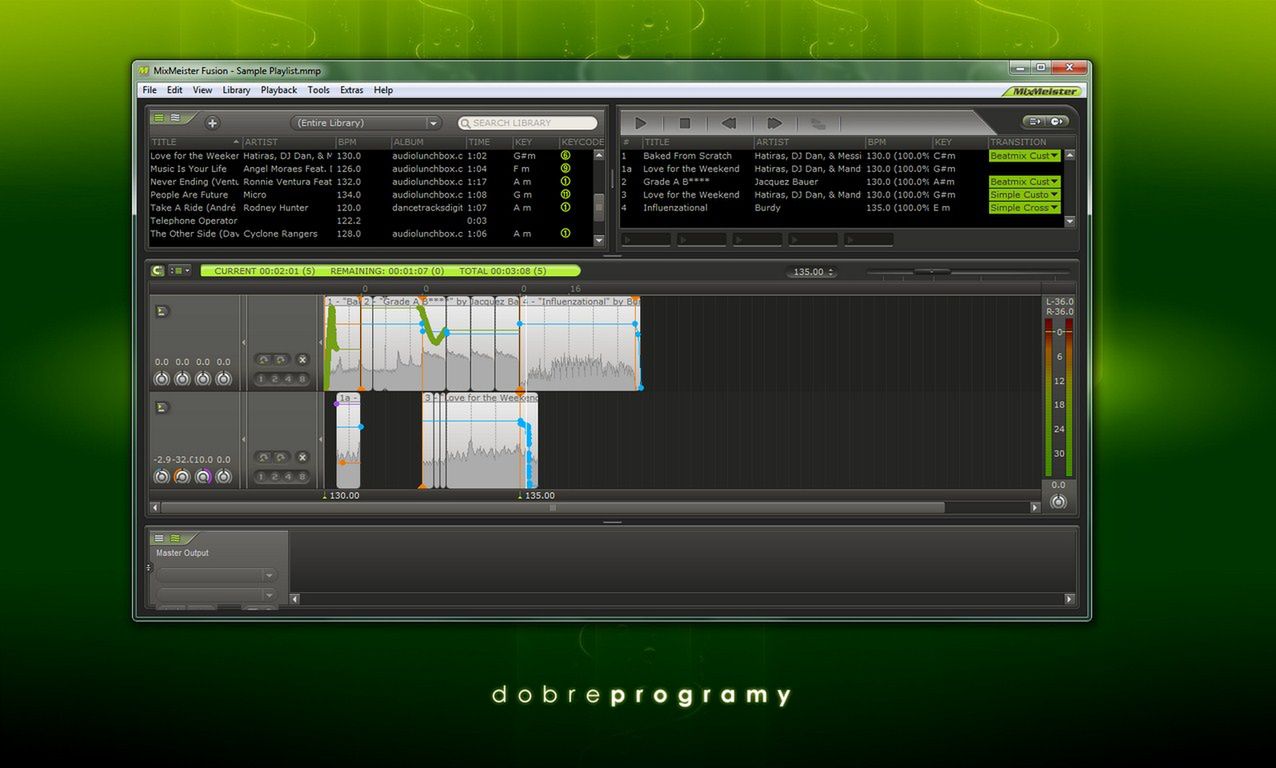The height and width of the screenshot is (768, 1276).
Task: Open the Edit menu
Action: [x=174, y=90]
